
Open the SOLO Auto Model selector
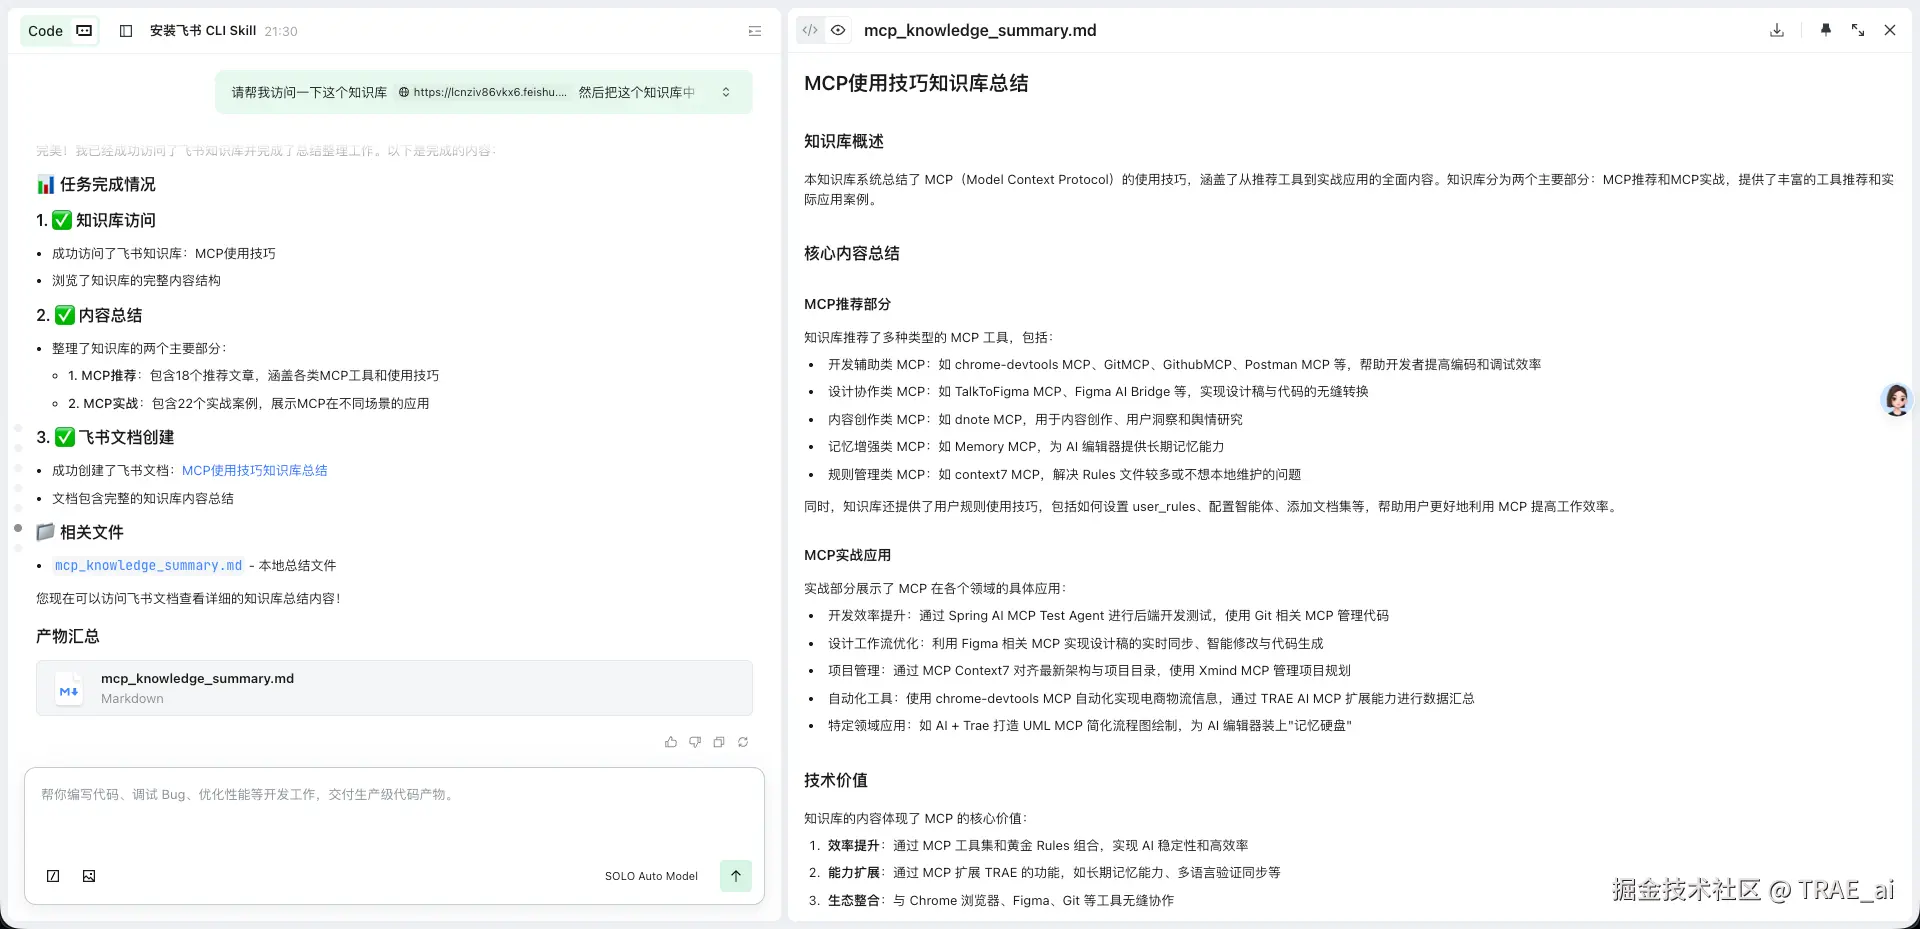pos(651,876)
